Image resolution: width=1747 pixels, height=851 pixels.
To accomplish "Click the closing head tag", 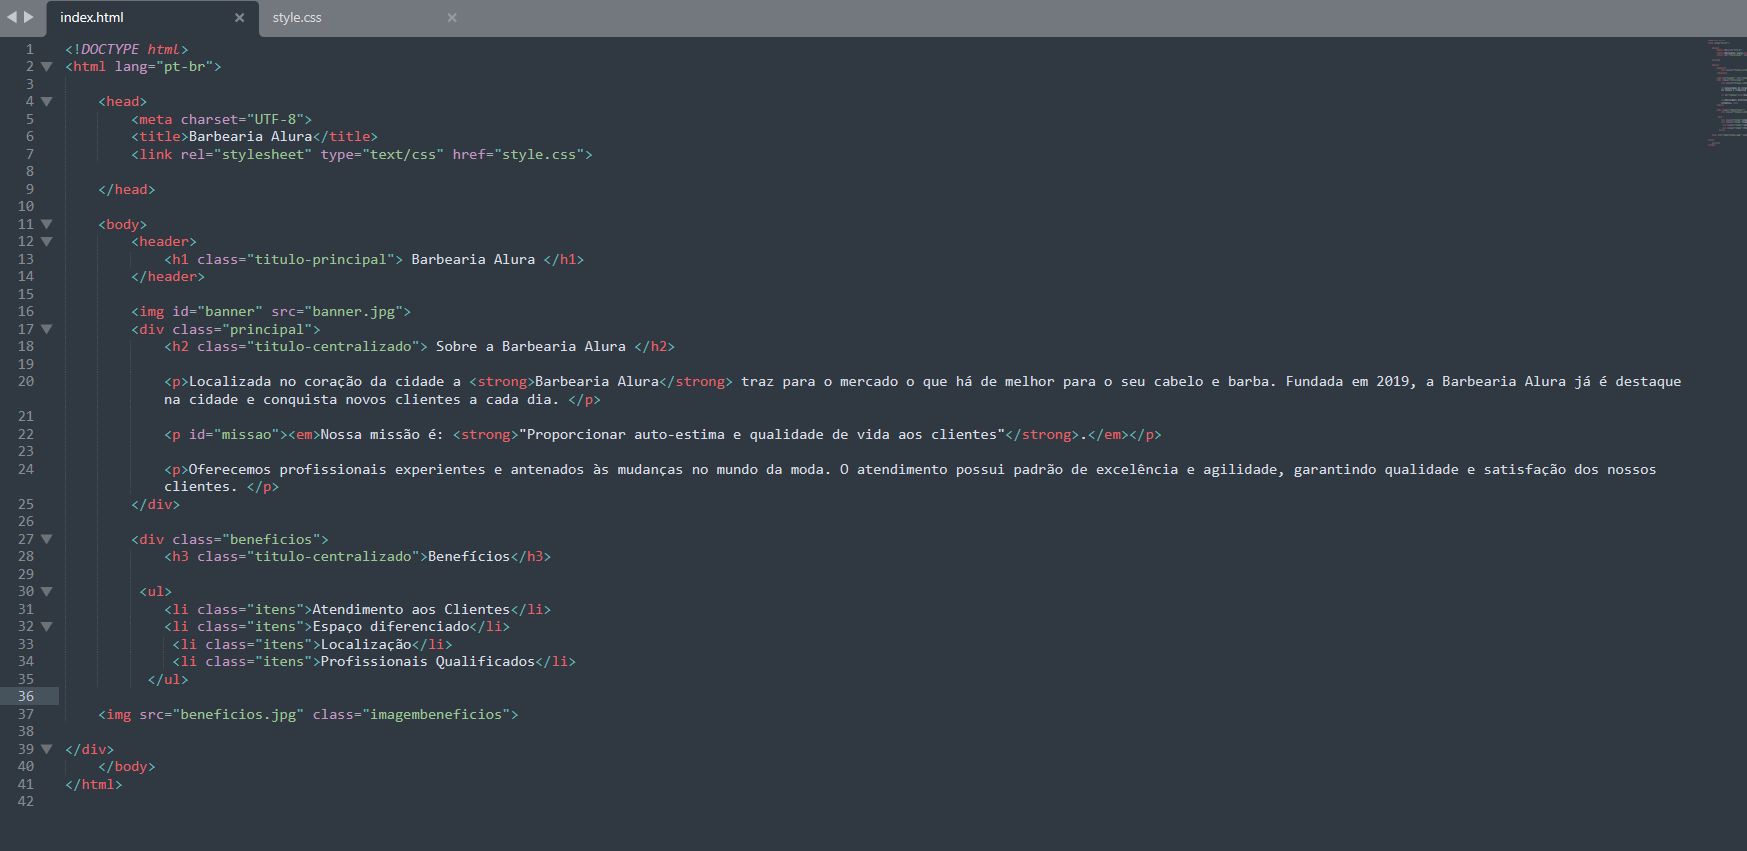I will click(x=127, y=189).
